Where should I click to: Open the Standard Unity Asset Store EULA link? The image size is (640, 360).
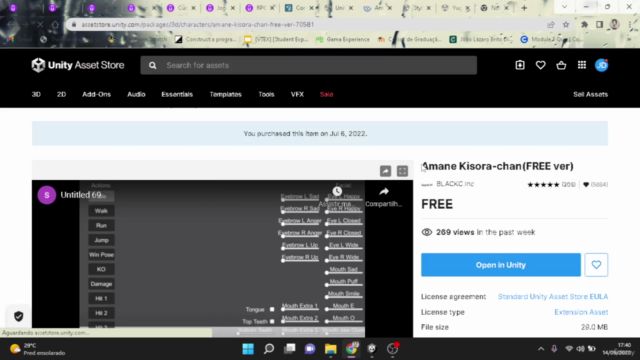tap(553, 297)
